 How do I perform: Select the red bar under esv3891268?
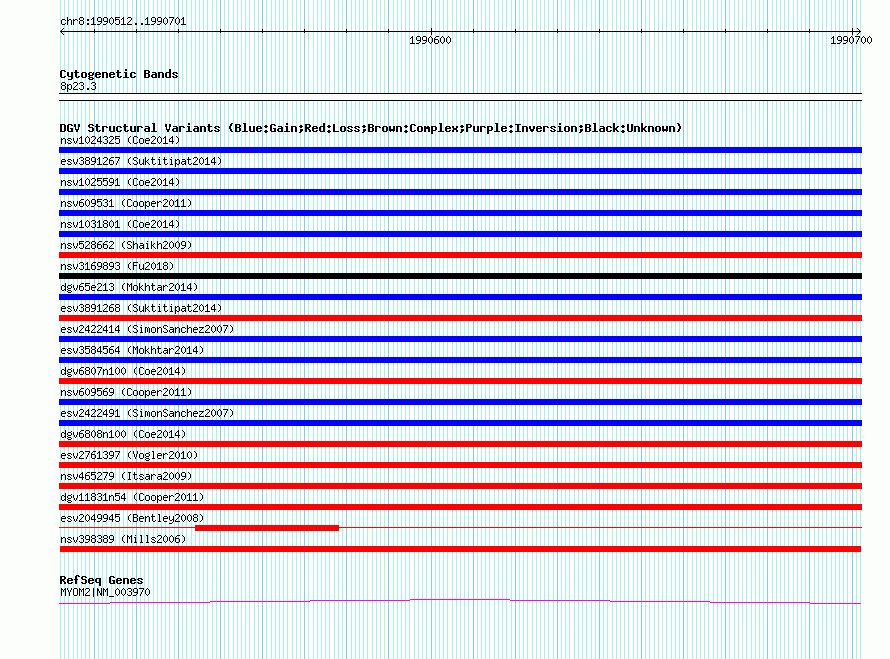(x=460, y=318)
